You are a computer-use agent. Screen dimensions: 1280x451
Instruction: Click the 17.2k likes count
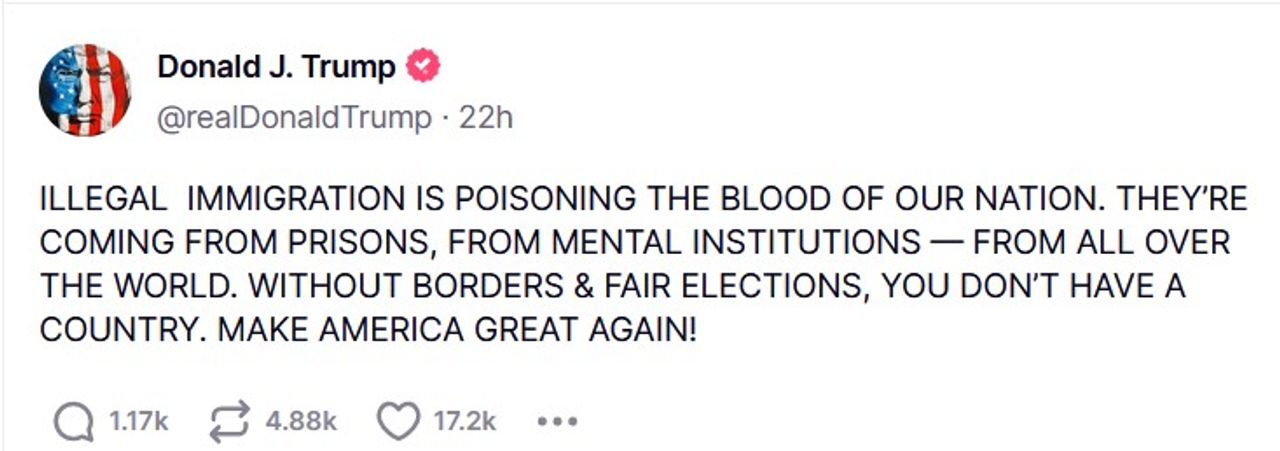click(465, 422)
